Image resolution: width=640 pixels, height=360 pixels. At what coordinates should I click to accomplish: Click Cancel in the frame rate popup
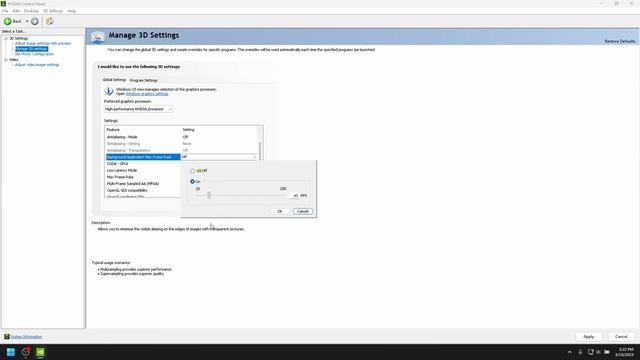(x=303, y=211)
